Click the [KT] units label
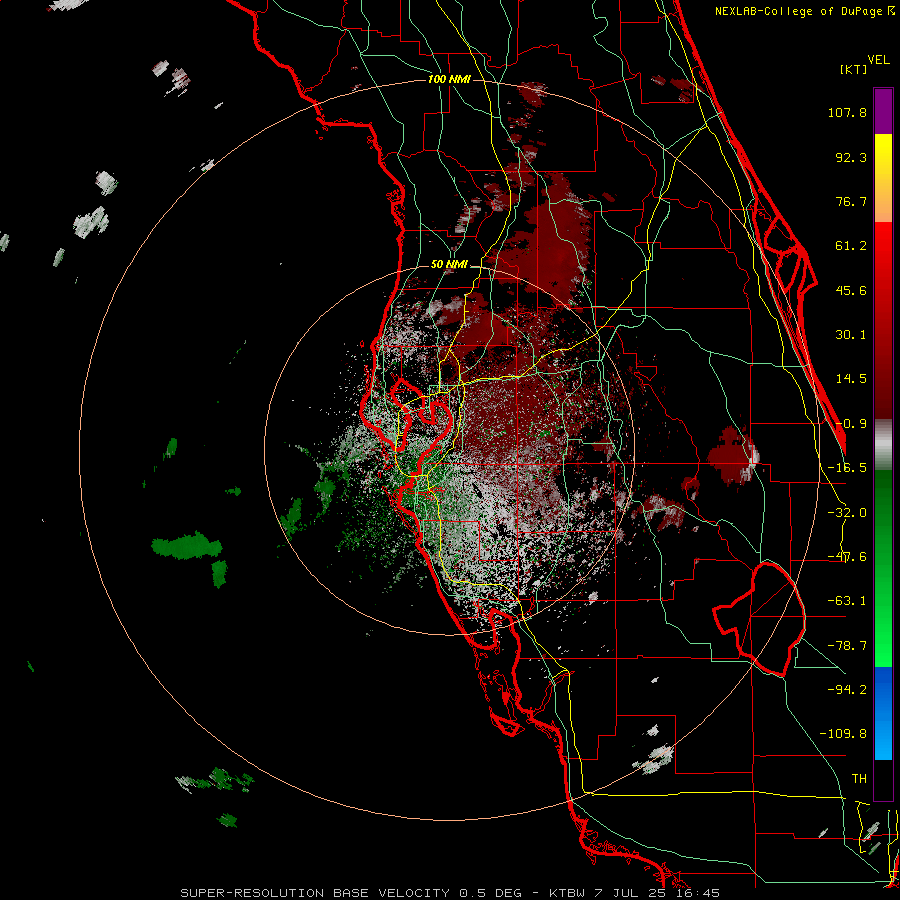900x900 pixels. 854,69
